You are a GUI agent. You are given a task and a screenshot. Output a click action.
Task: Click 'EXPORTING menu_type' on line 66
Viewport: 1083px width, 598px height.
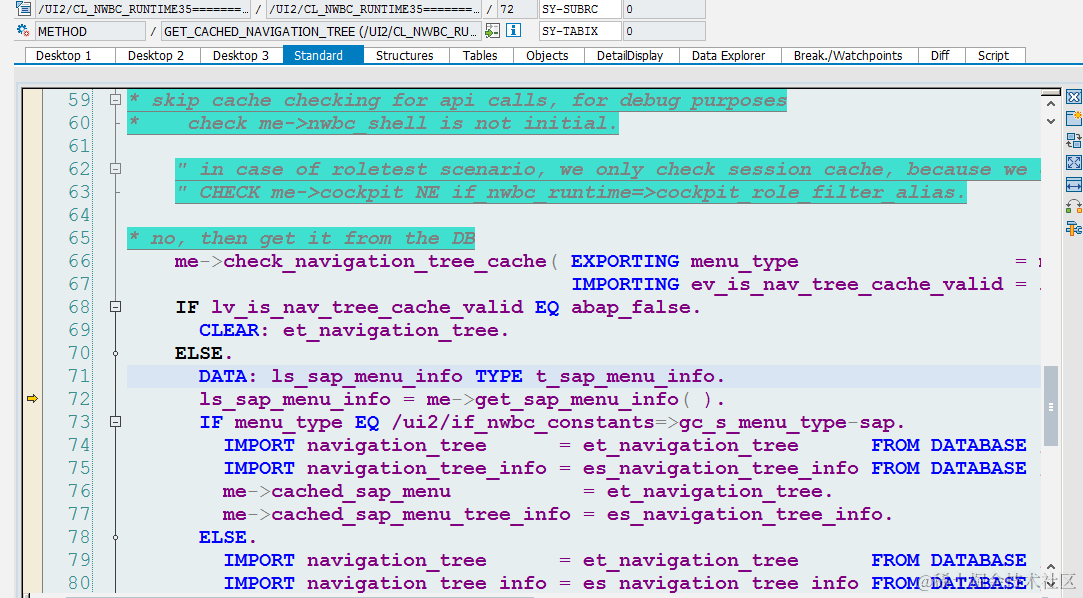(684, 261)
